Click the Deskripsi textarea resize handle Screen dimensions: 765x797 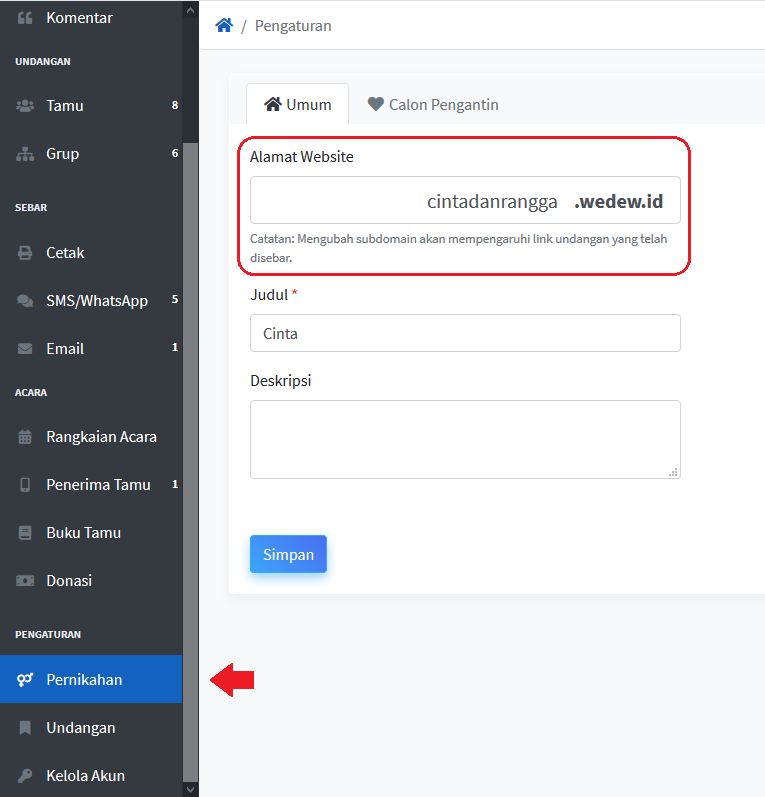tap(674, 472)
